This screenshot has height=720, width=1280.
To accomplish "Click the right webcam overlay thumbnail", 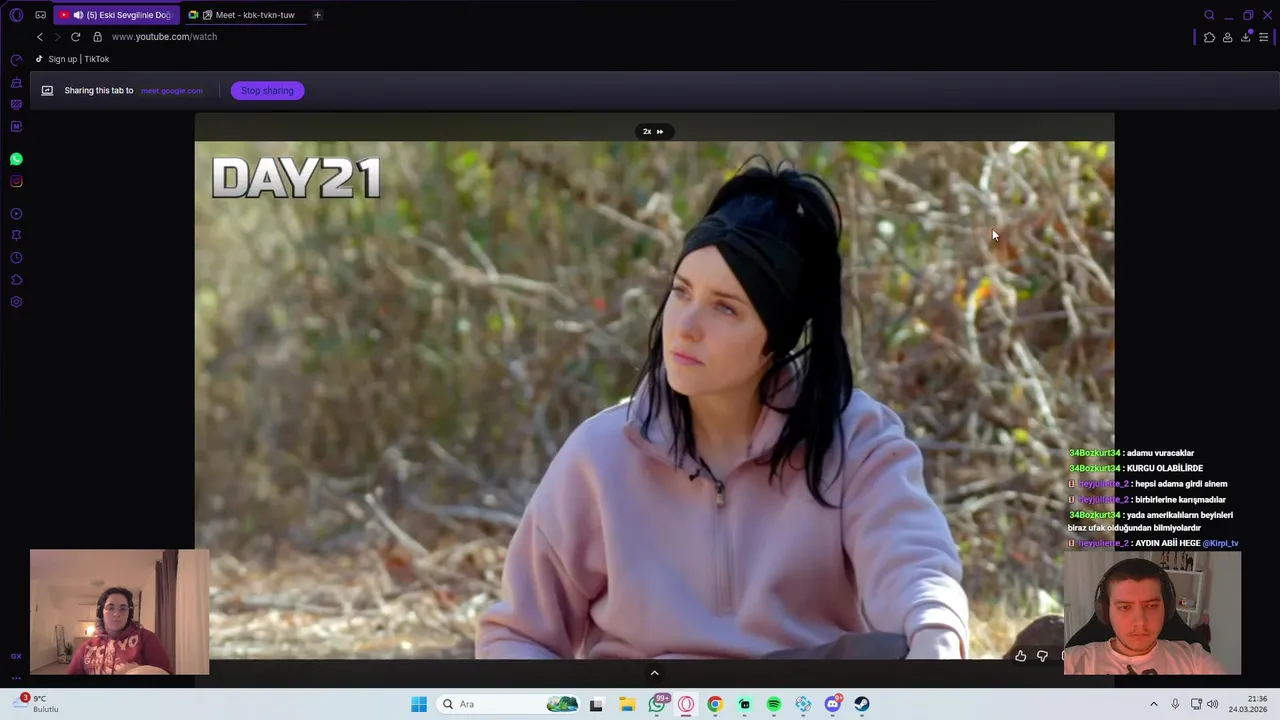I will pyautogui.click(x=1152, y=612).
